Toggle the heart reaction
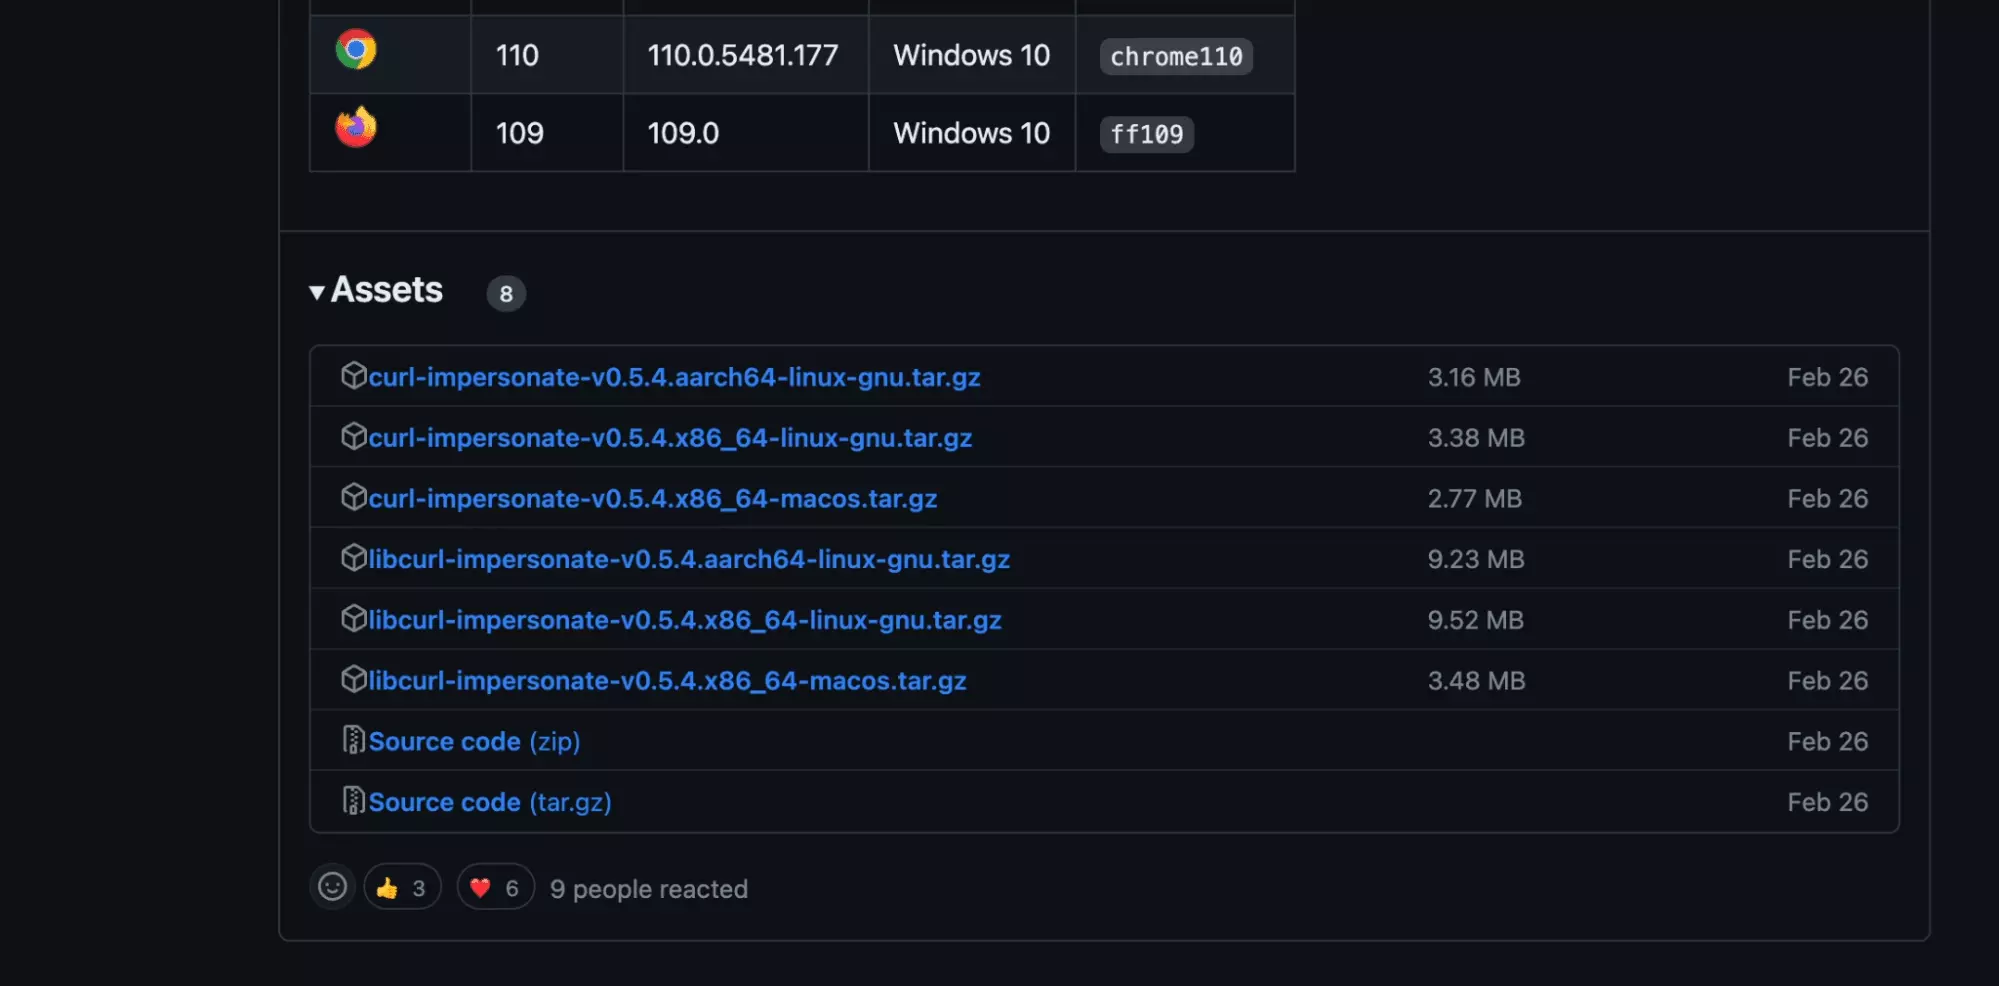 495,888
